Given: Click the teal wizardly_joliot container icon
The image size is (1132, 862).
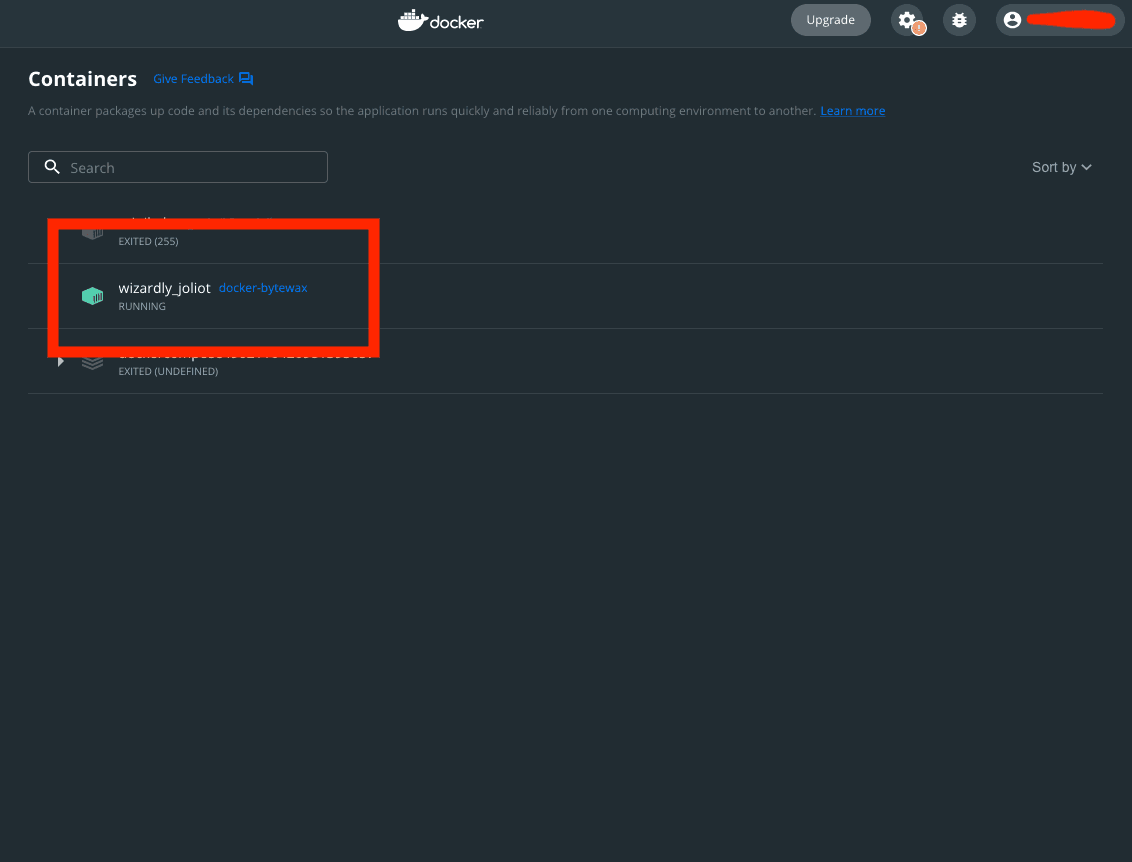Looking at the screenshot, I should click(92, 296).
